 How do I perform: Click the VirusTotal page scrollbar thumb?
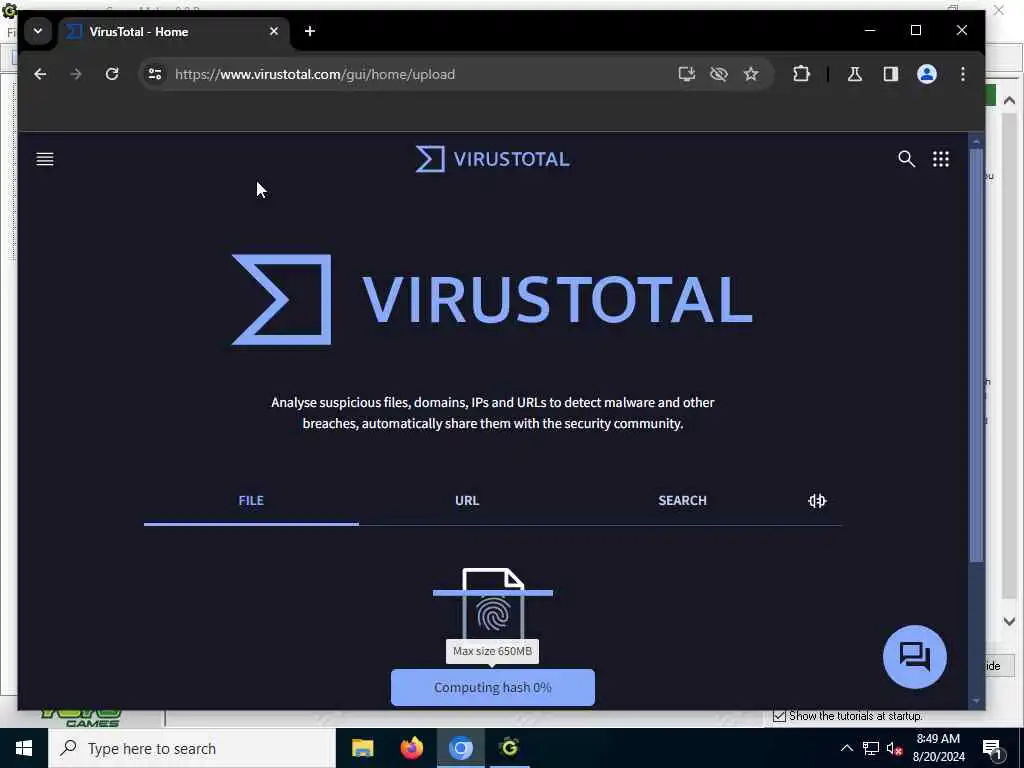click(x=976, y=356)
